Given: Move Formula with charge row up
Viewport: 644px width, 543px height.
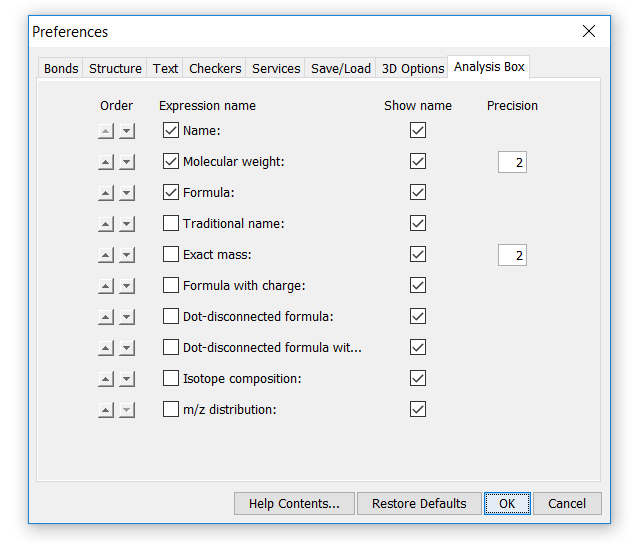Looking at the screenshot, I should click(x=106, y=286).
